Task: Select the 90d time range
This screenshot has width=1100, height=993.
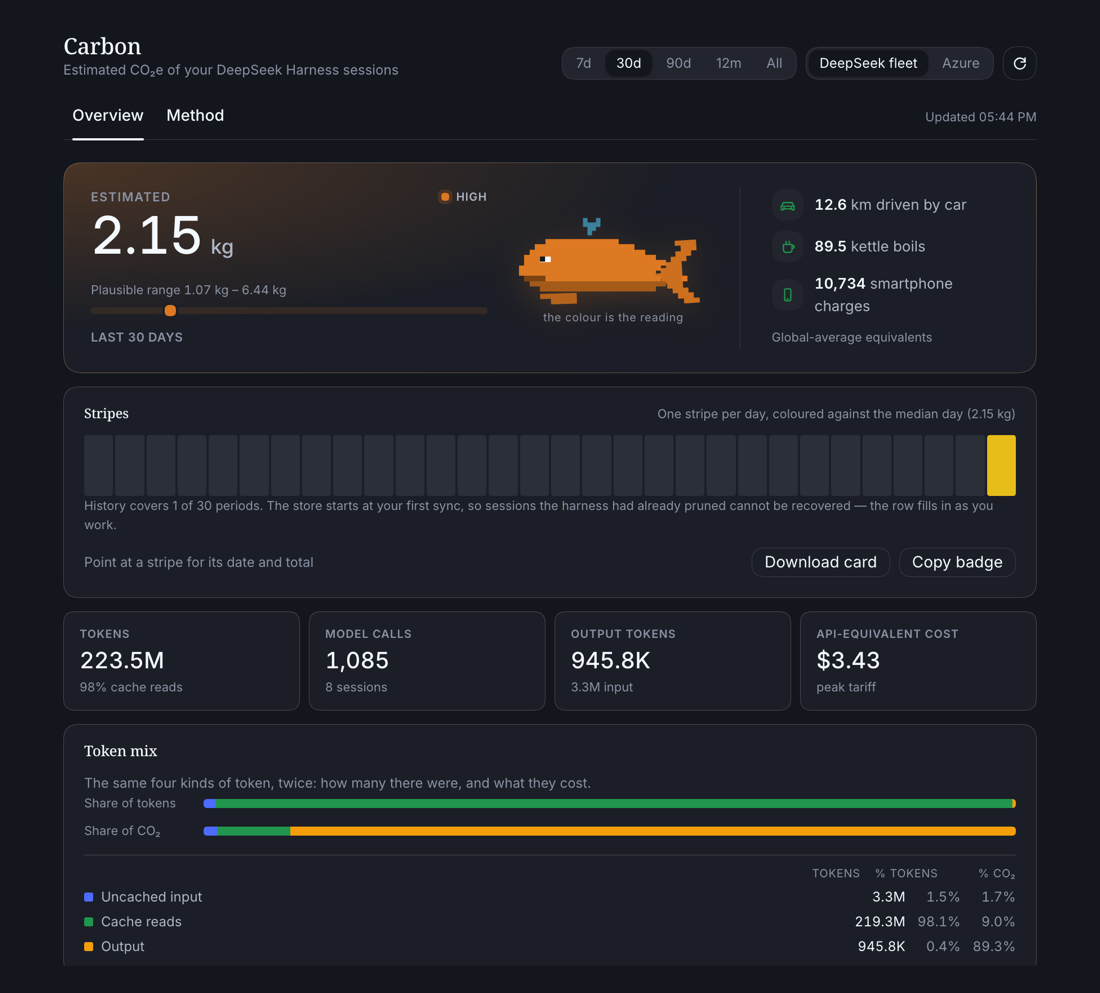Action: click(678, 63)
